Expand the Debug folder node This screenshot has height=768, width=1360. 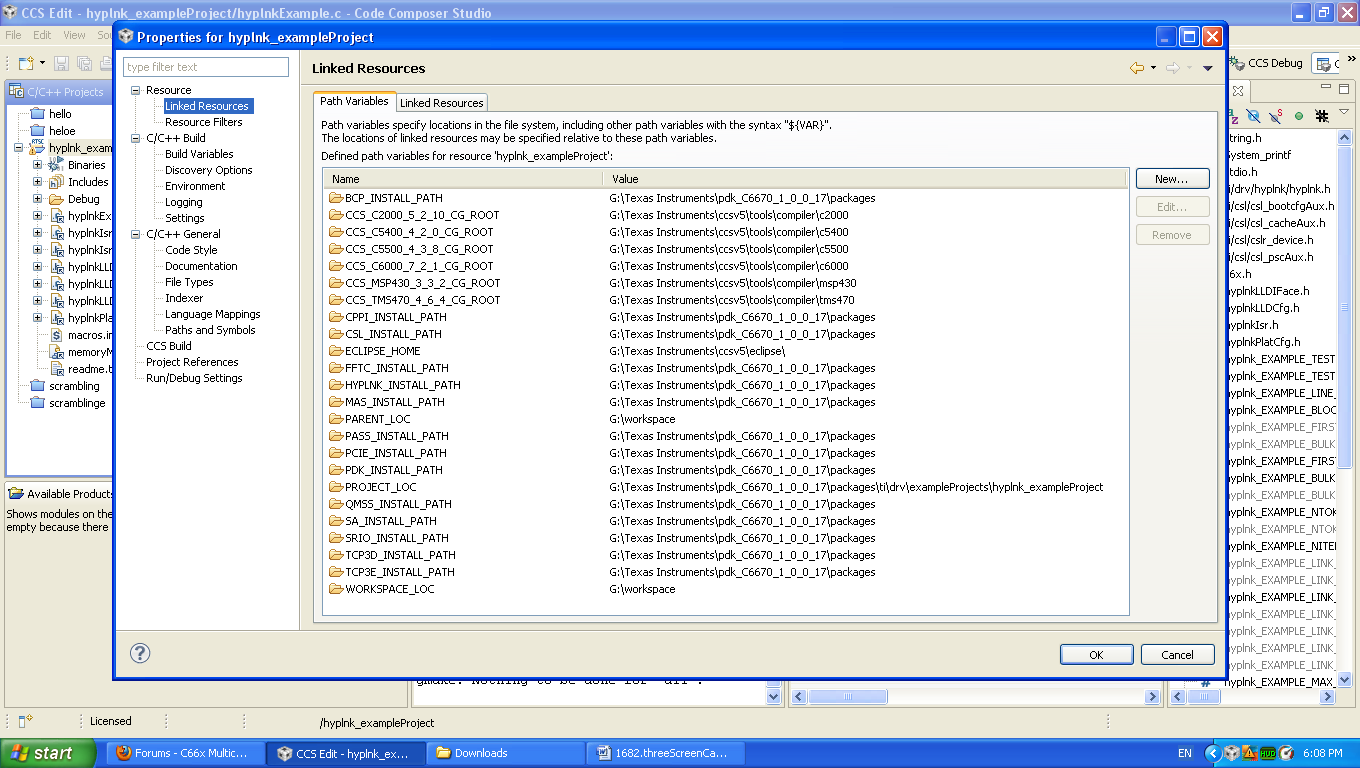coord(38,199)
